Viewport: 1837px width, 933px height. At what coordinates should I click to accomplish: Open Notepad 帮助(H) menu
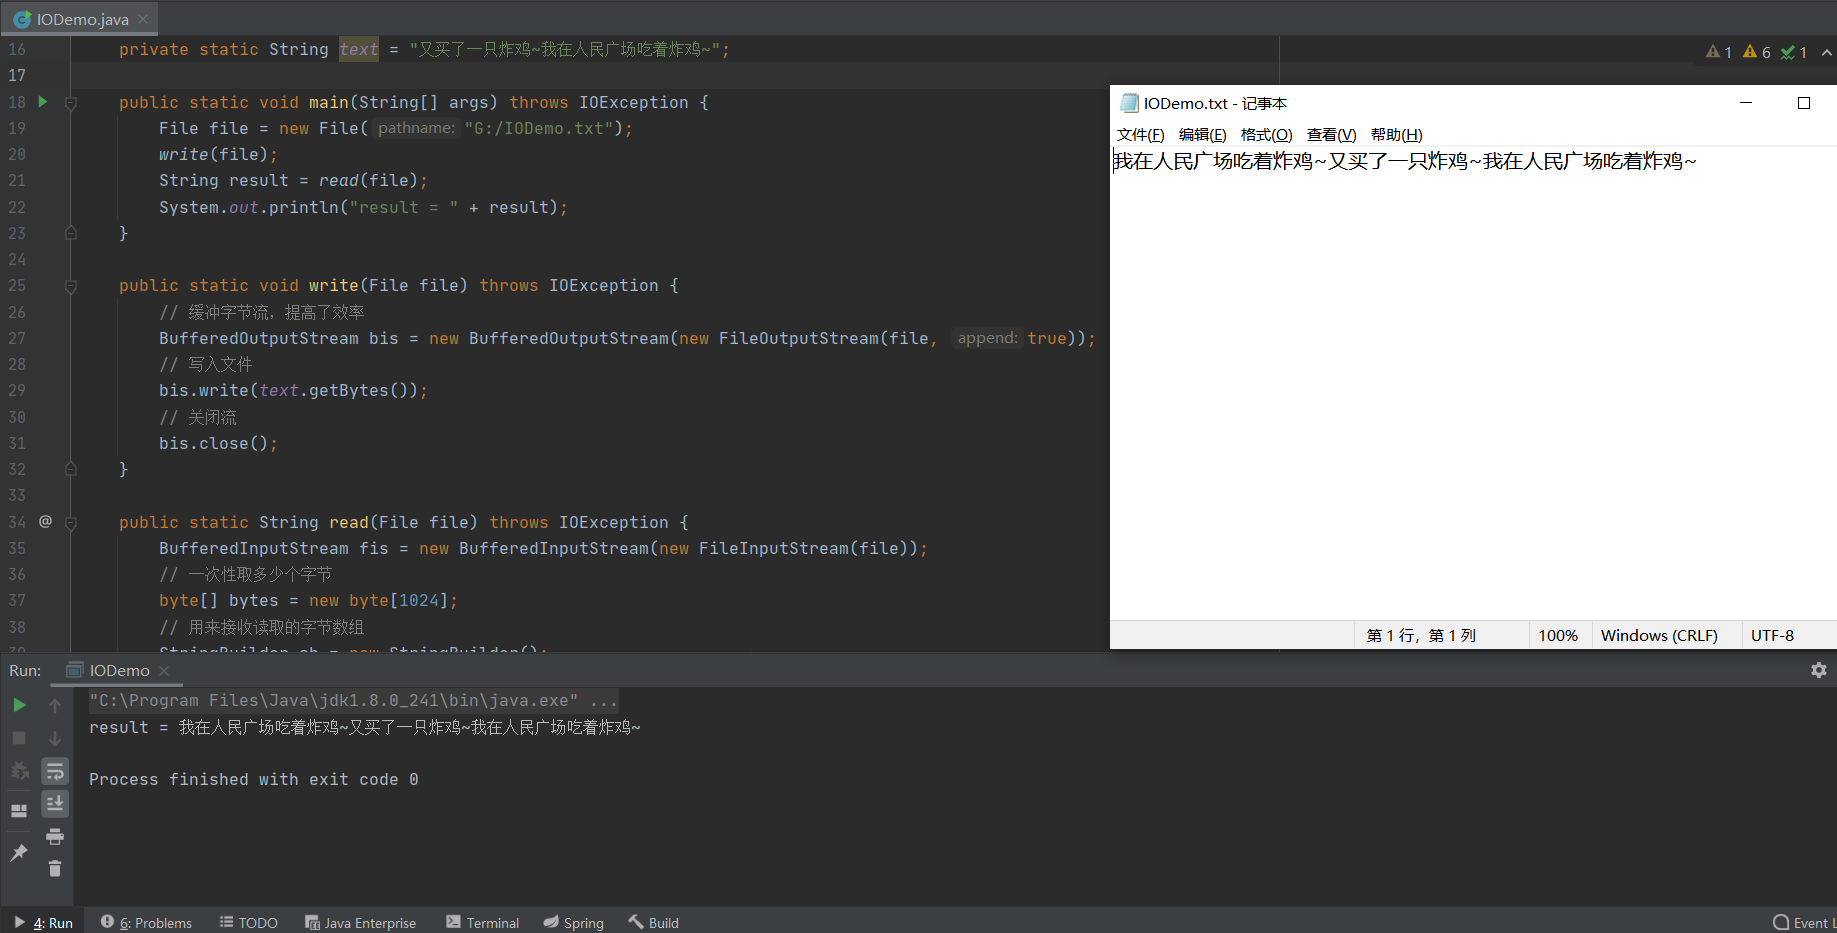pos(1396,135)
